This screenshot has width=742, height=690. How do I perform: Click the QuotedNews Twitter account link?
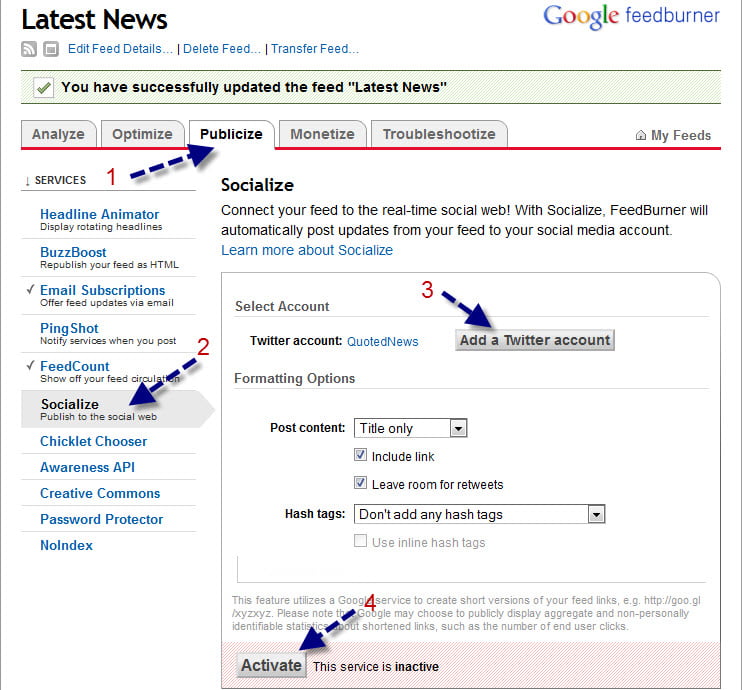point(383,342)
